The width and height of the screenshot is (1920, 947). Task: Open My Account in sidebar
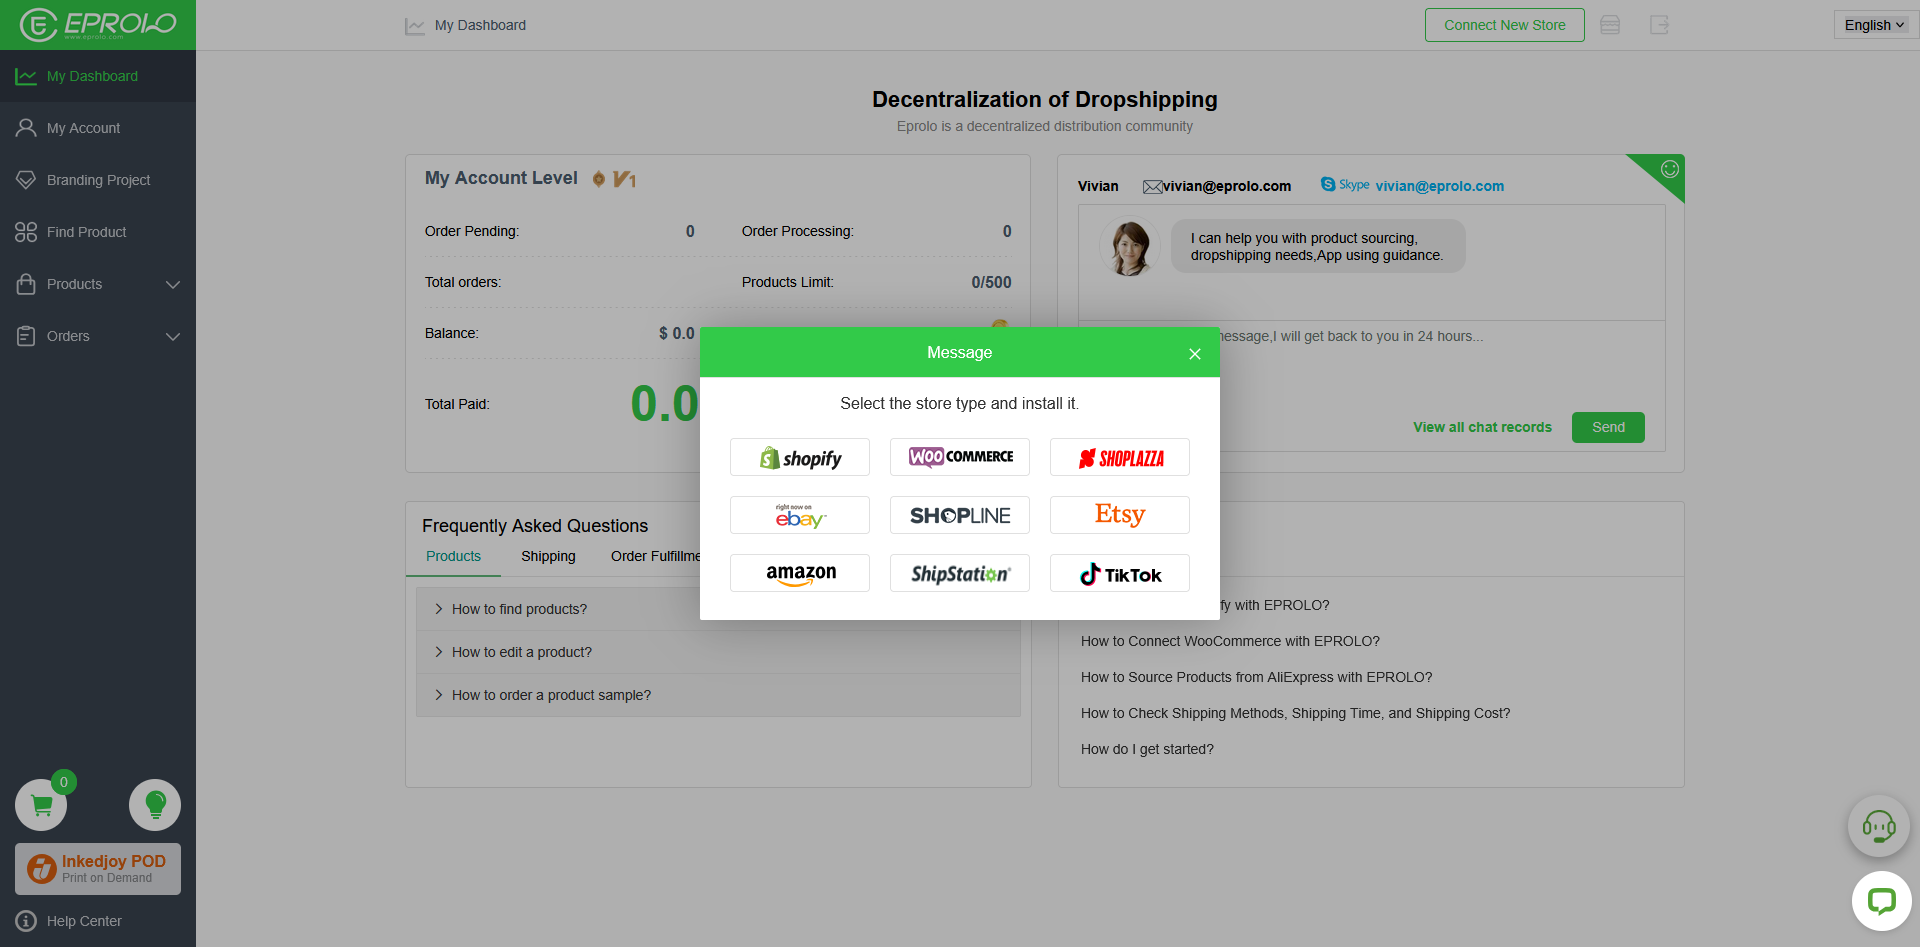click(98, 128)
